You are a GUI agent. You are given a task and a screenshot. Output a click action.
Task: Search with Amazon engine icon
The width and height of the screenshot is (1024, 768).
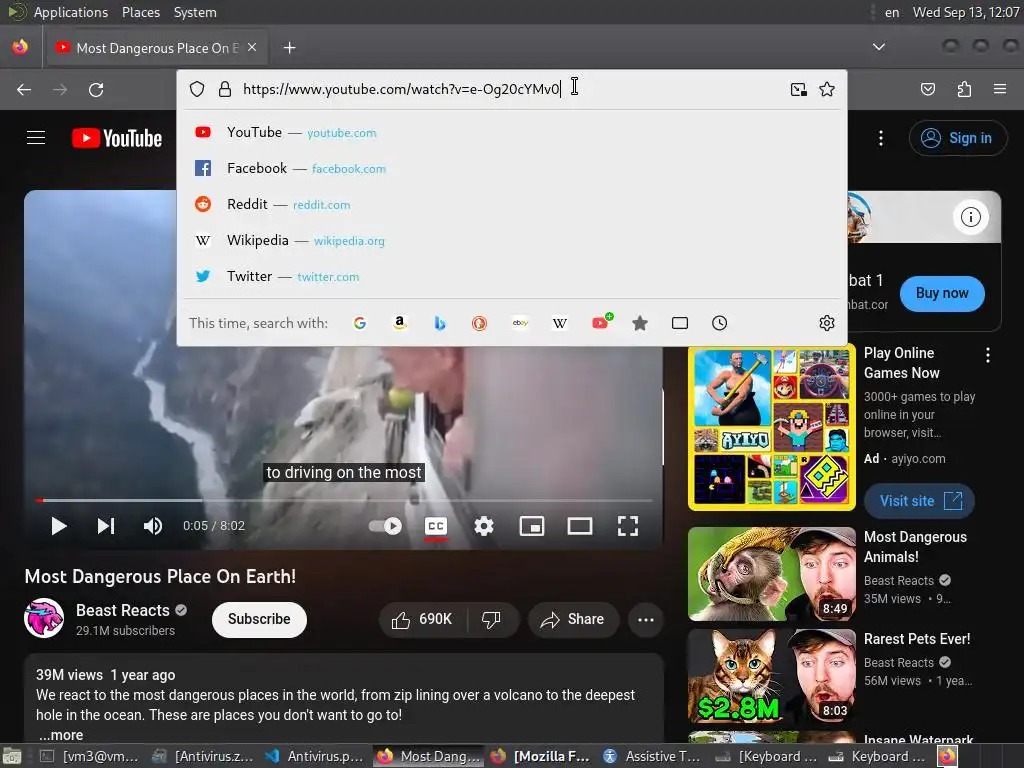400,323
